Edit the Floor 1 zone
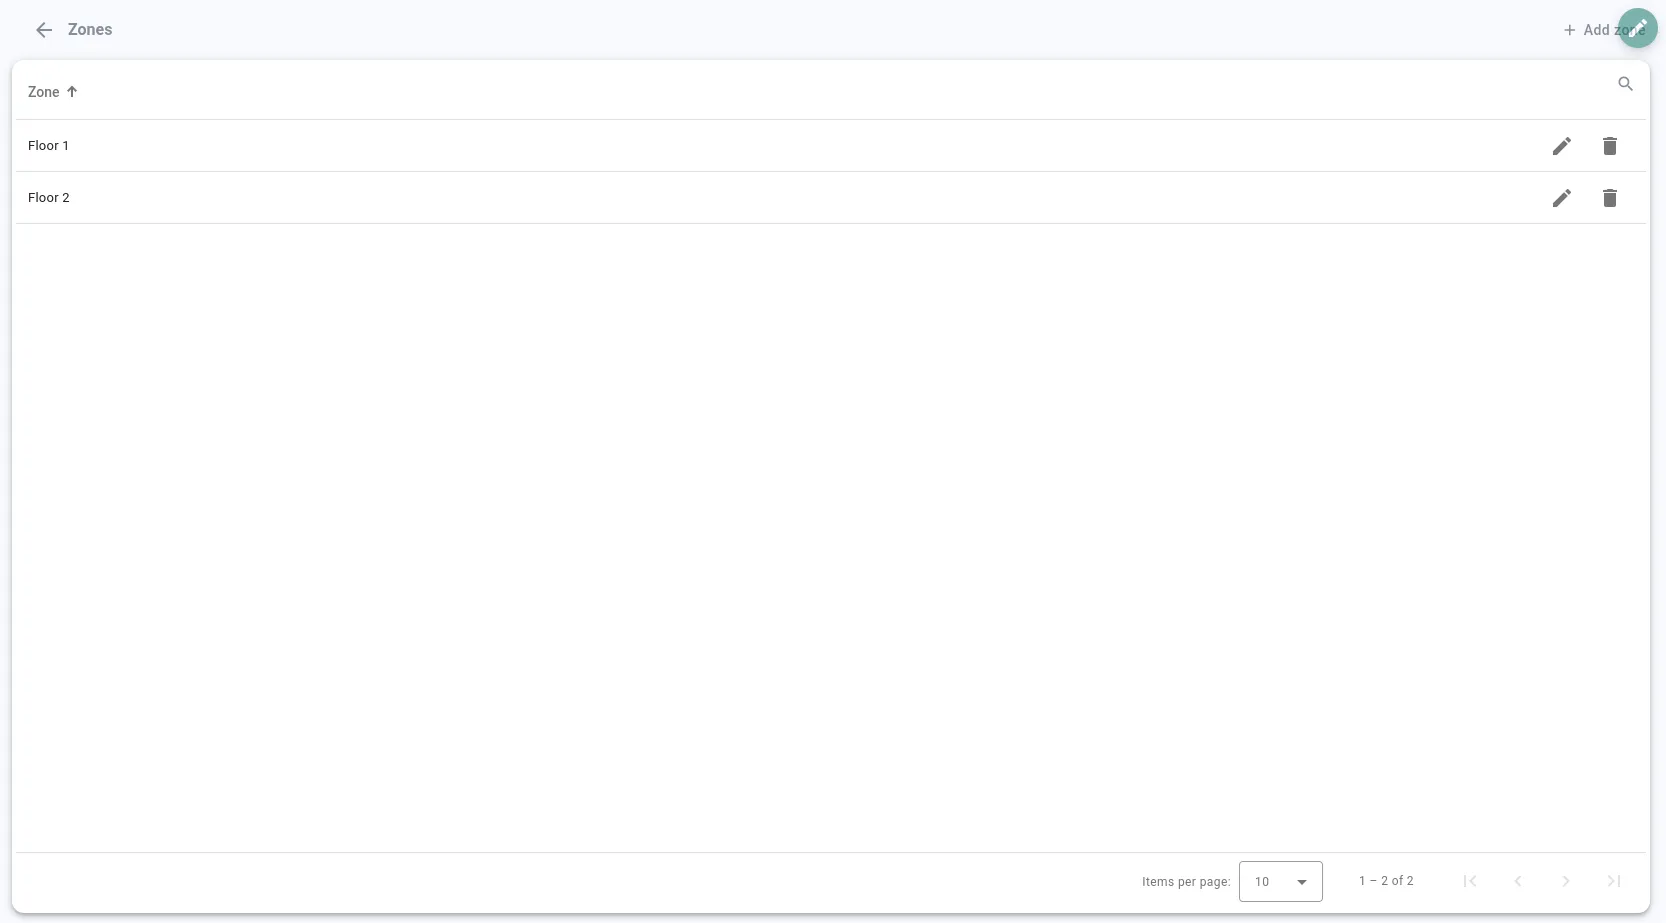Screen dimensions: 1666x923 coord(1561,146)
